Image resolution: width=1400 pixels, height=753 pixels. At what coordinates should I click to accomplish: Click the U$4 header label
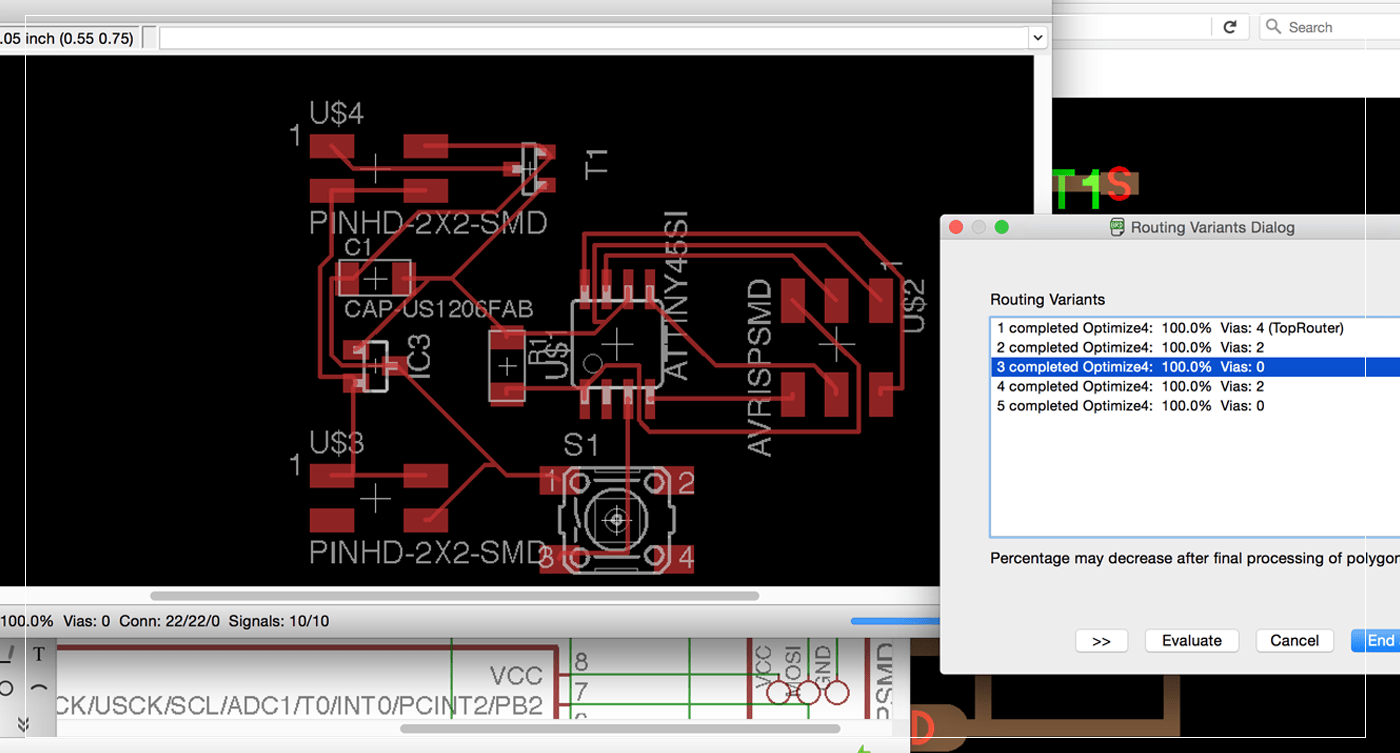coord(336,113)
